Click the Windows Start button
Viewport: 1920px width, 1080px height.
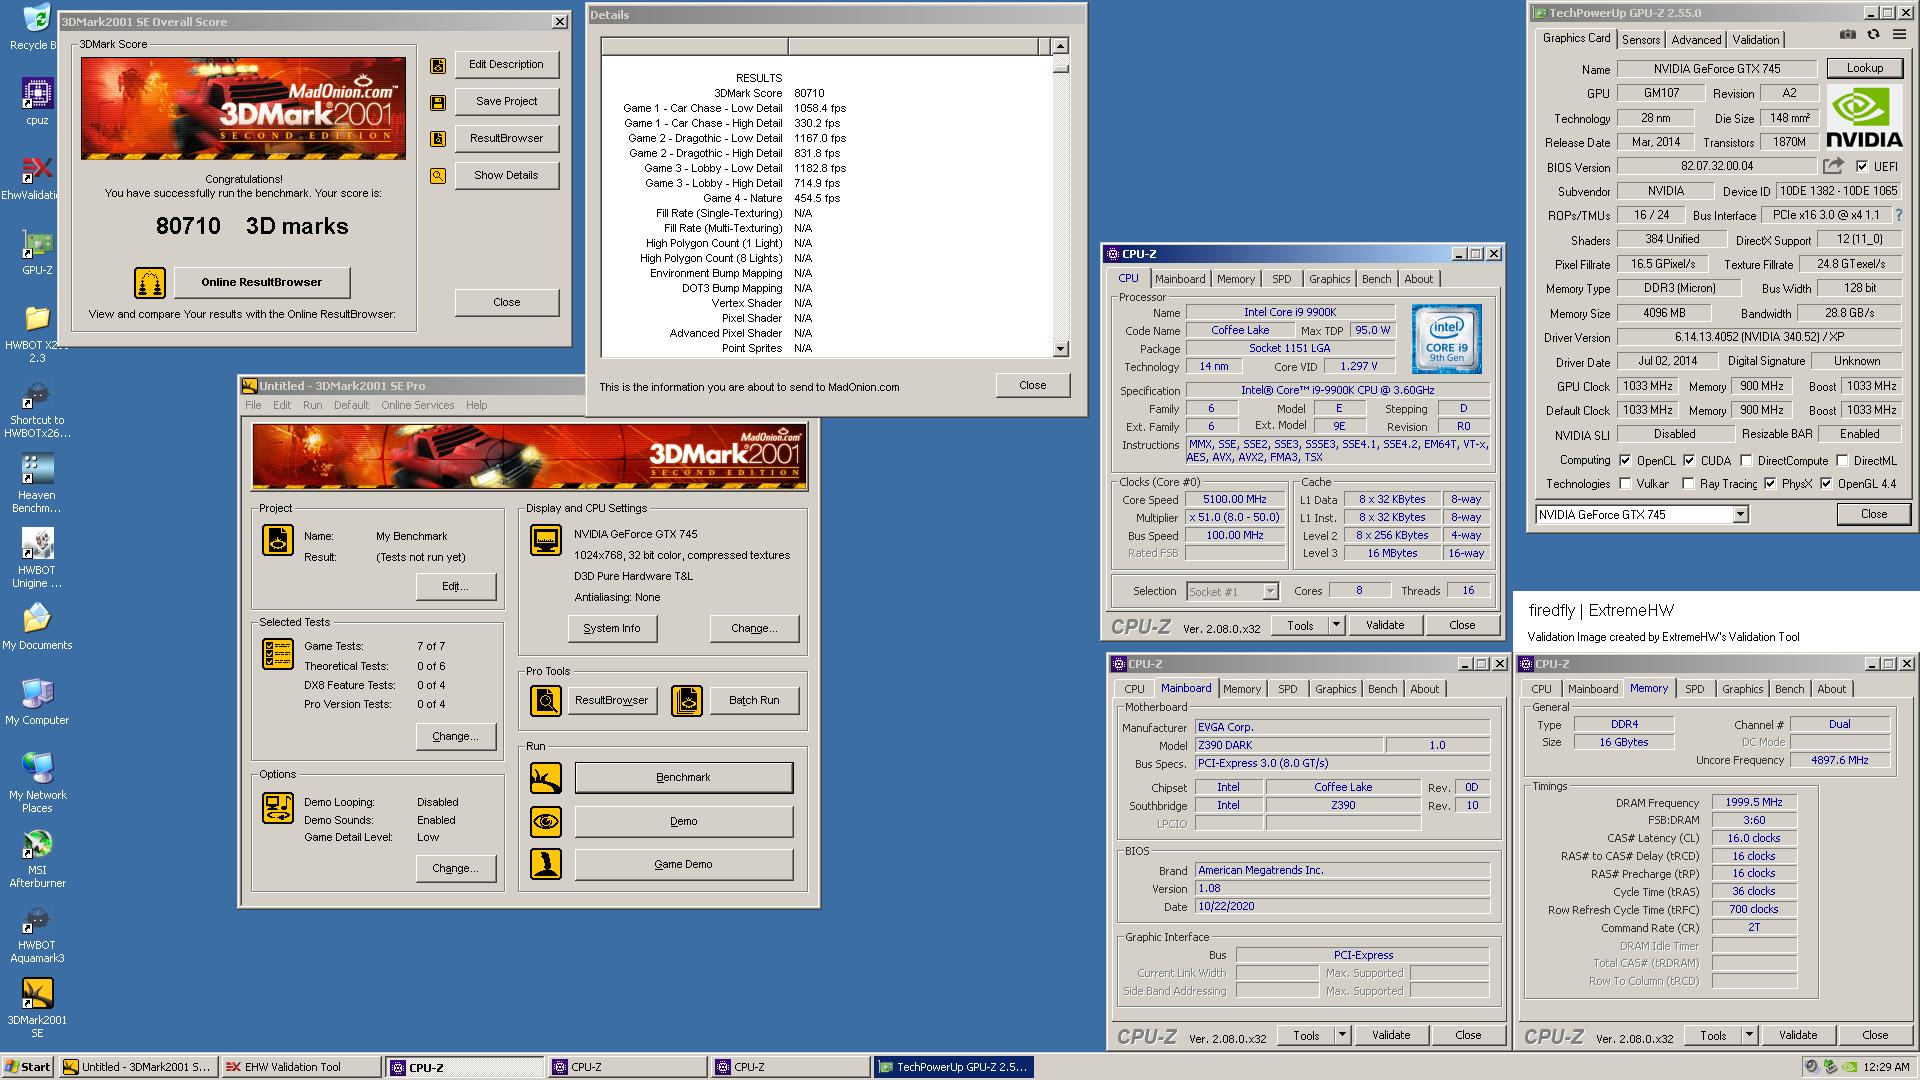coord(27,1067)
